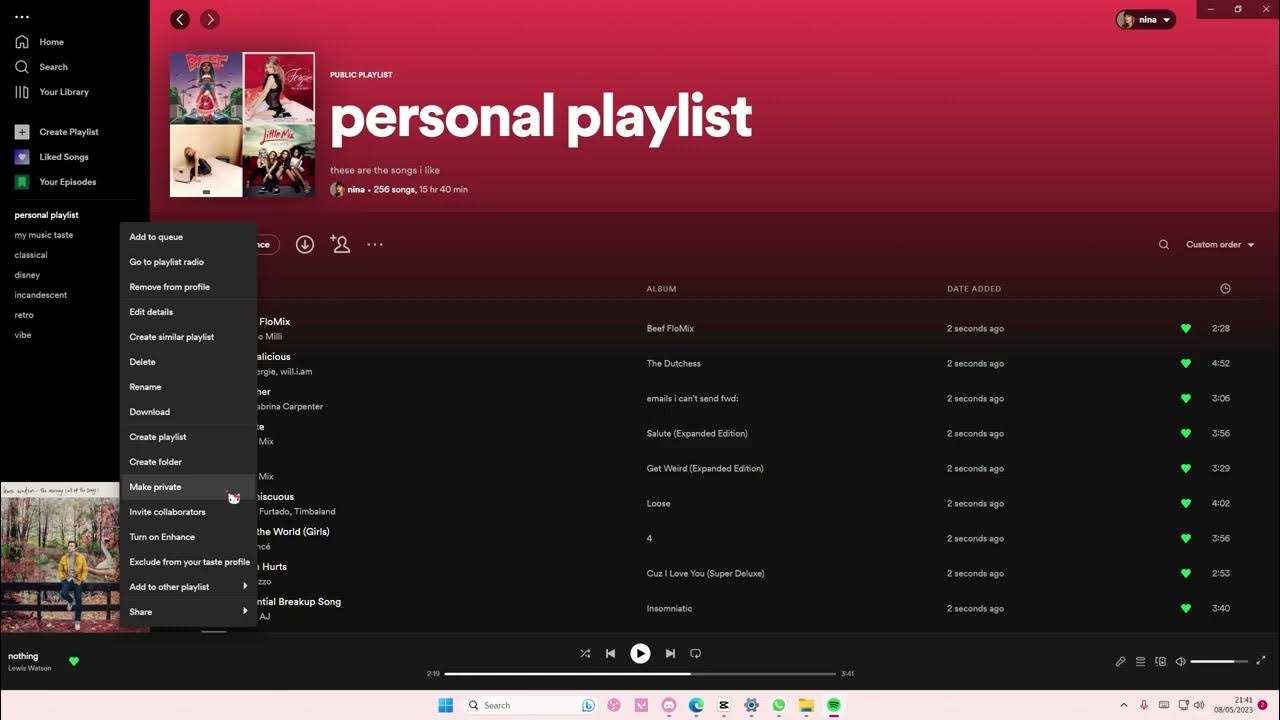Open 'my music taste' playlist in sidebar
The height and width of the screenshot is (720, 1280).
click(x=44, y=235)
